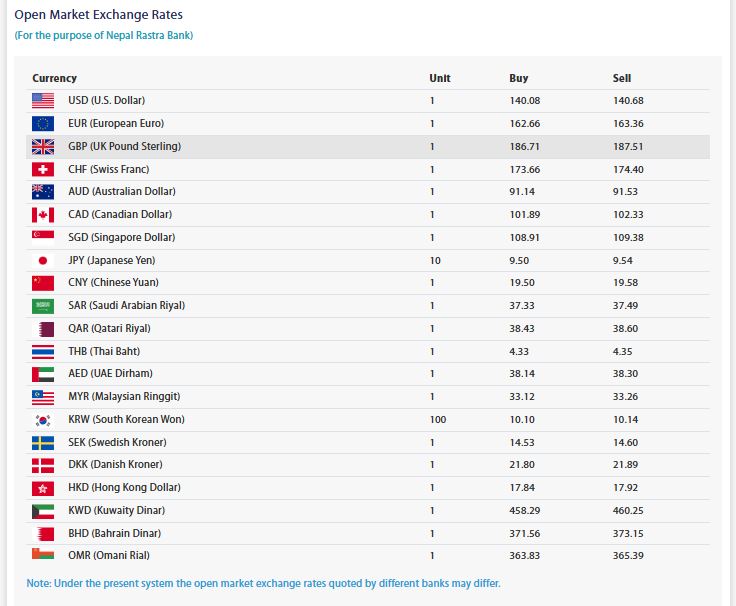Click the European Union flag icon
The image size is (736, 606).
click(43, 124)
